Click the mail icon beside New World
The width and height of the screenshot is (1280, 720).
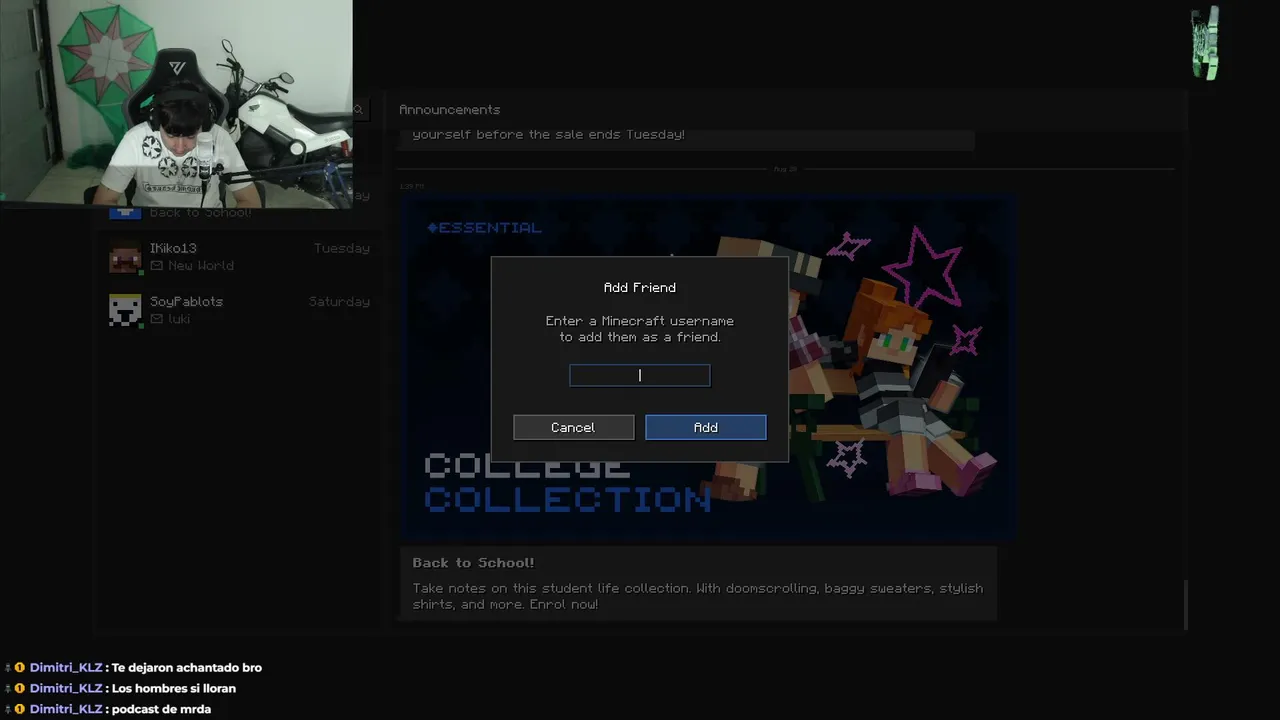point(156,266)
